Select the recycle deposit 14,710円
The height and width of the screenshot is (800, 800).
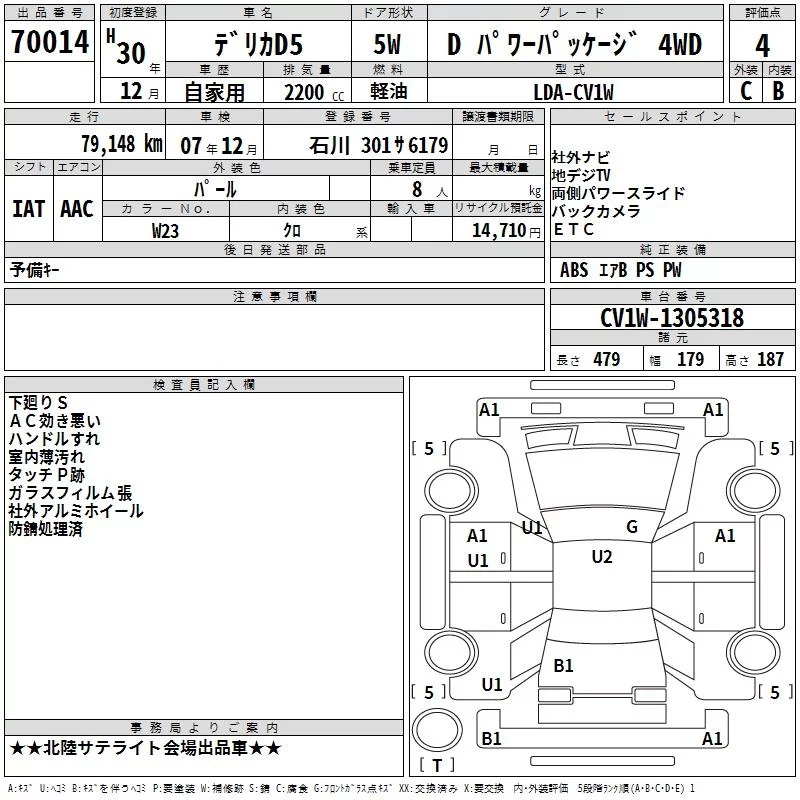(506, 231)
